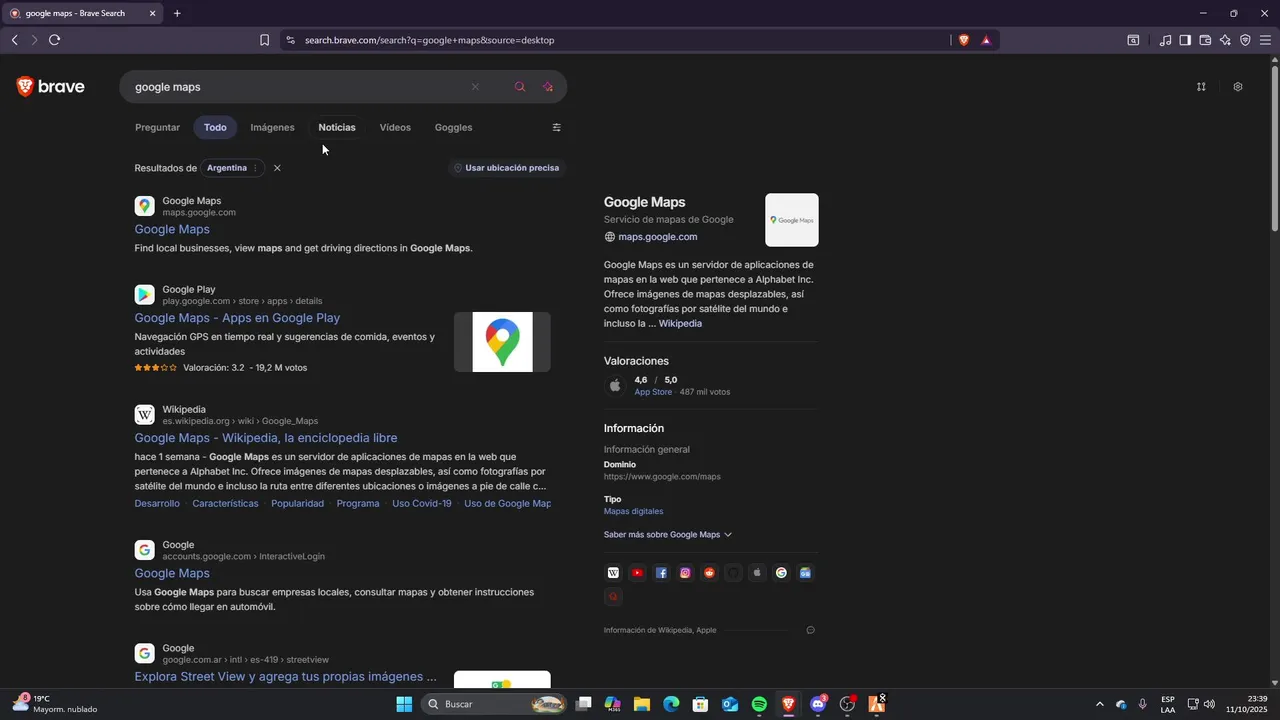Open search settings gear icon
This screenshot has width=1280, height=720.
tap(1238, 87)
